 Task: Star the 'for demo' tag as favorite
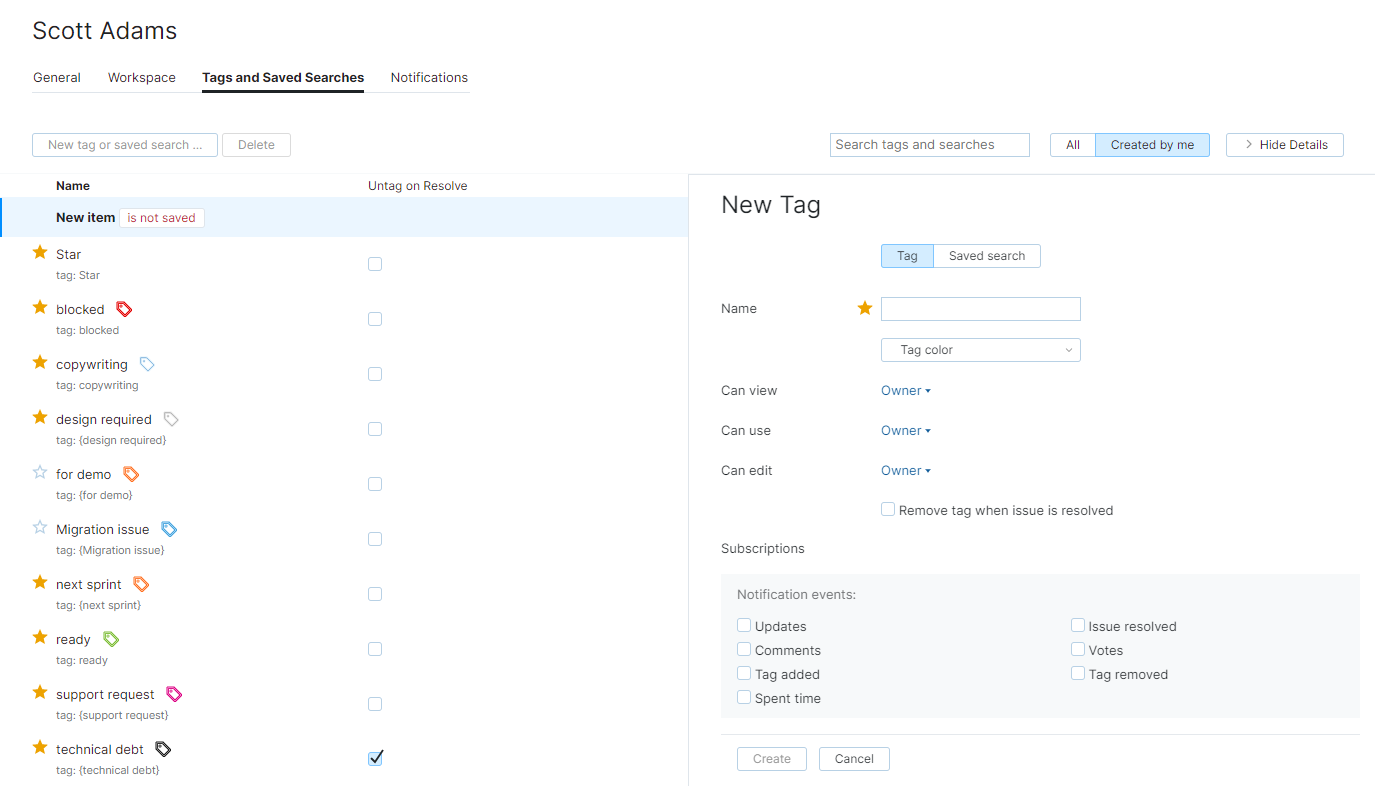click(40, 473)
